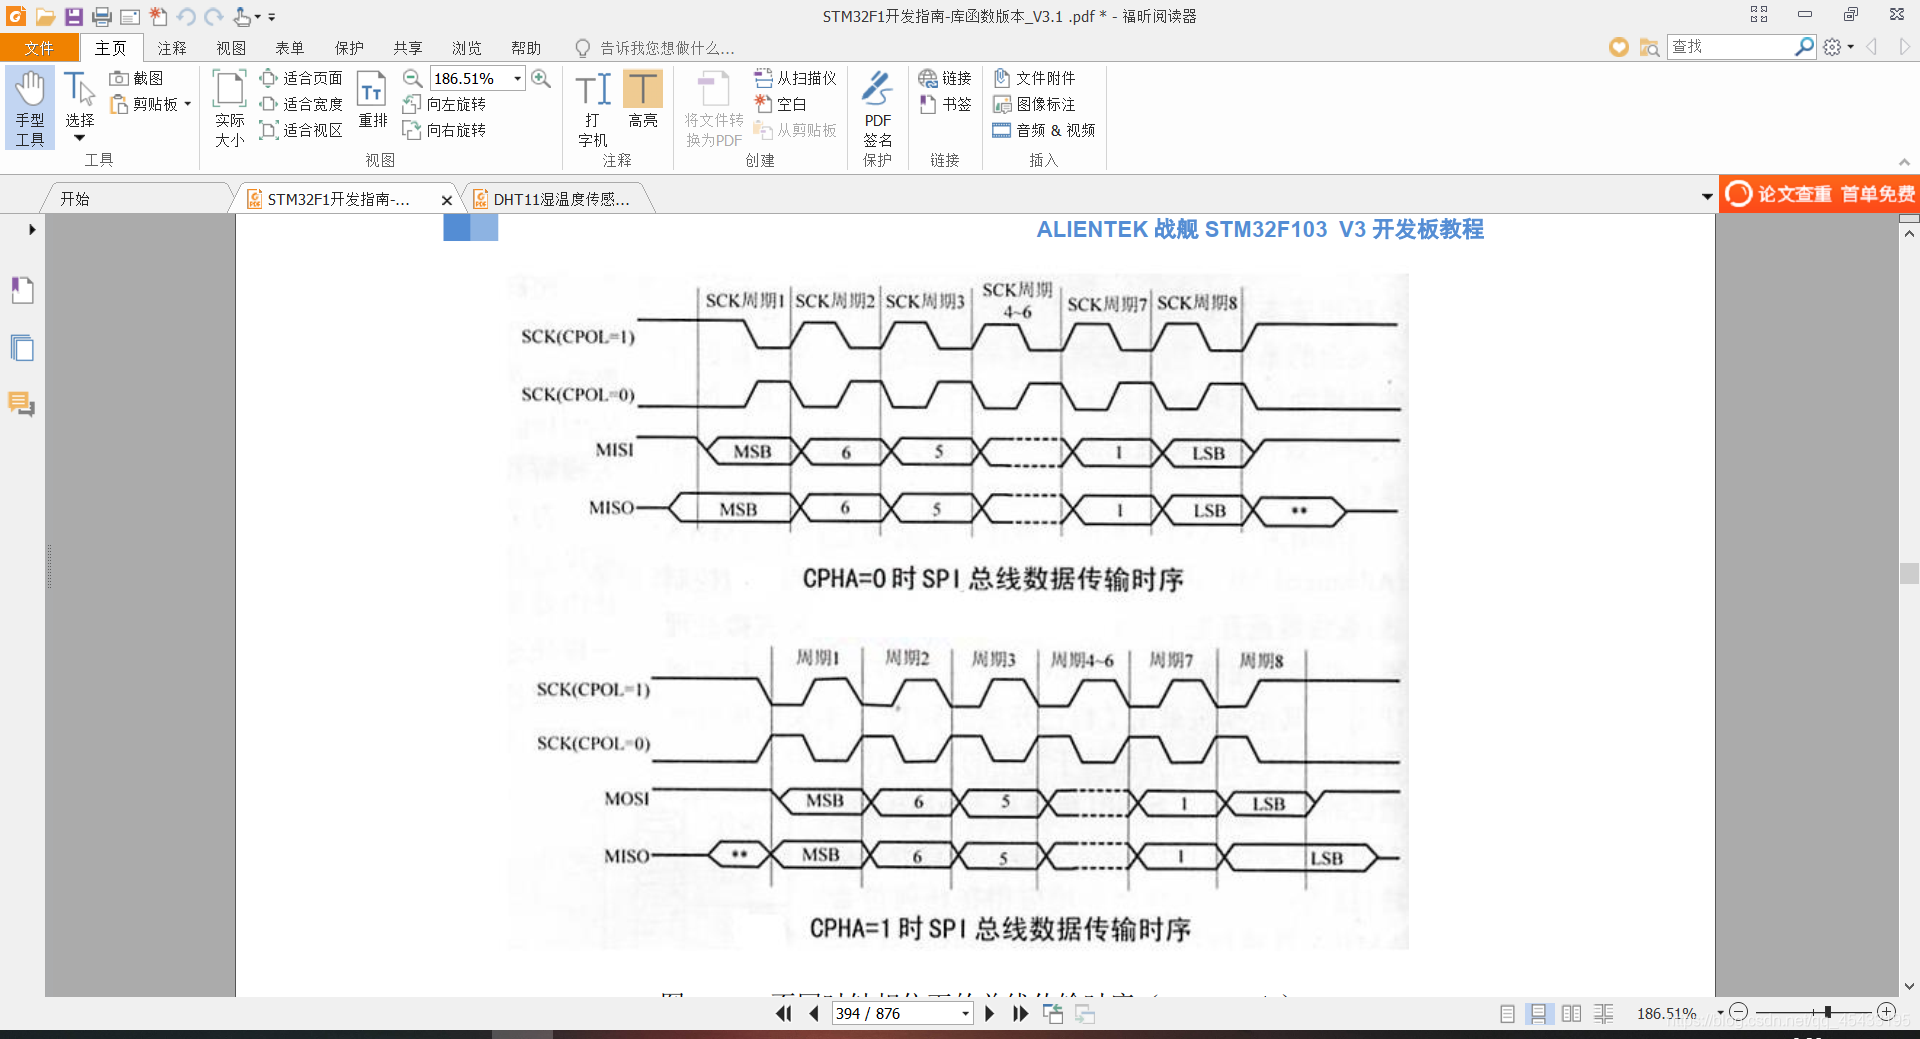Image resolution: width=1920 pixels, height=1039 pixels.
Task: Go to the last page
Action: click(x=1020, y=1013)
